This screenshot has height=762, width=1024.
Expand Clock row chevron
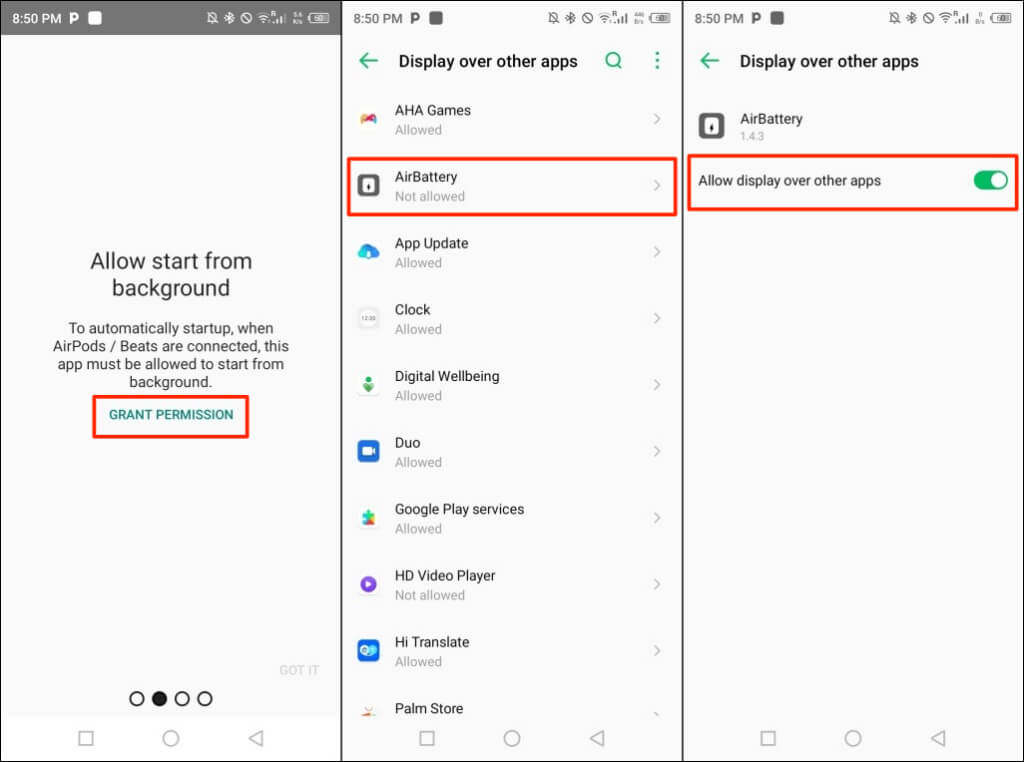(656, 318)
